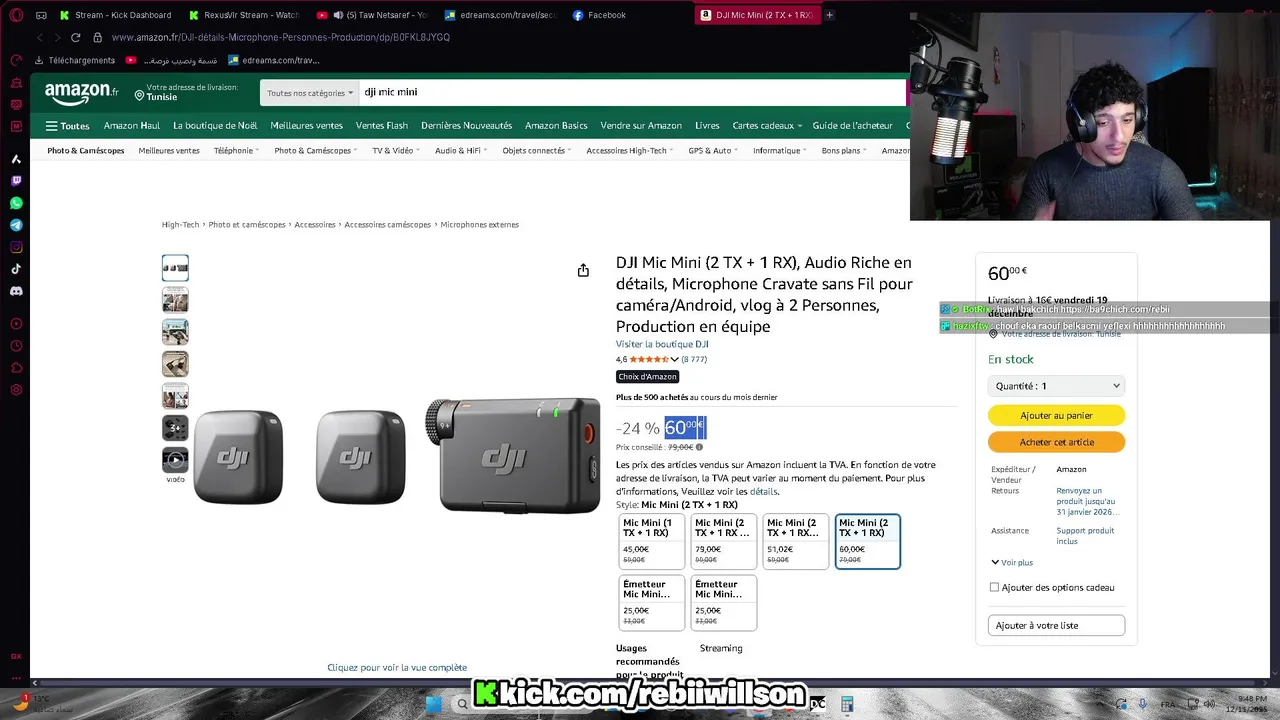1280x720 pixels.
Task: Click Ajouter à votre liste button
Action: (x=1056, y=625)
